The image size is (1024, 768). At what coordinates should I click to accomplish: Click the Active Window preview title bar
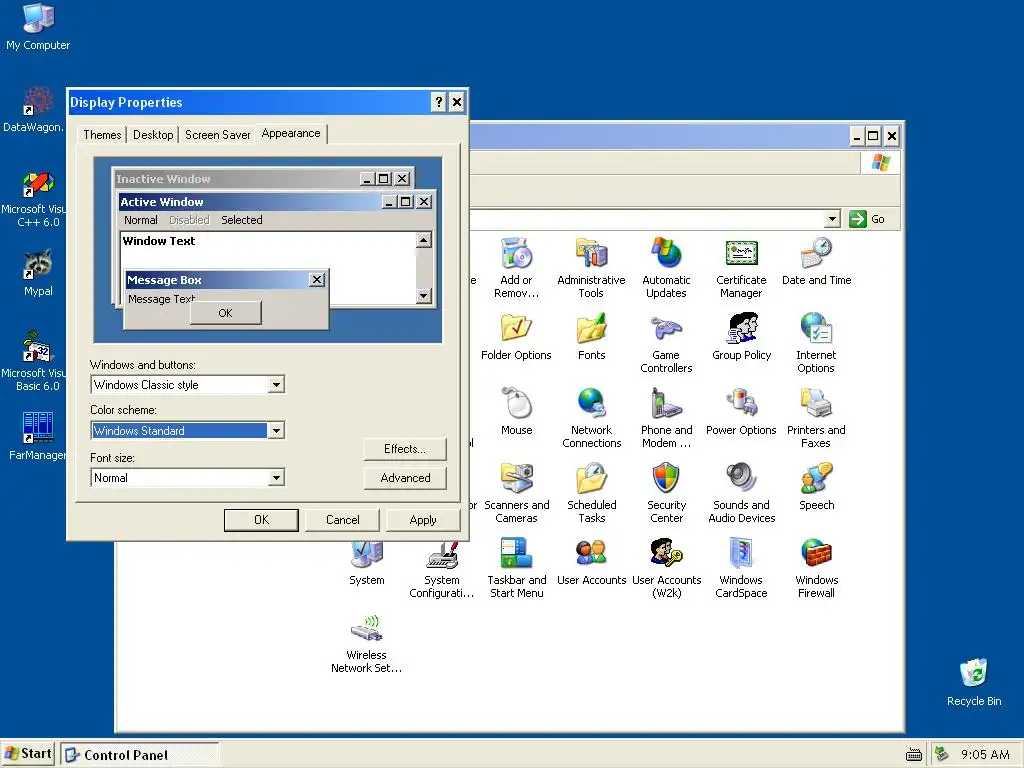[276, 202]
